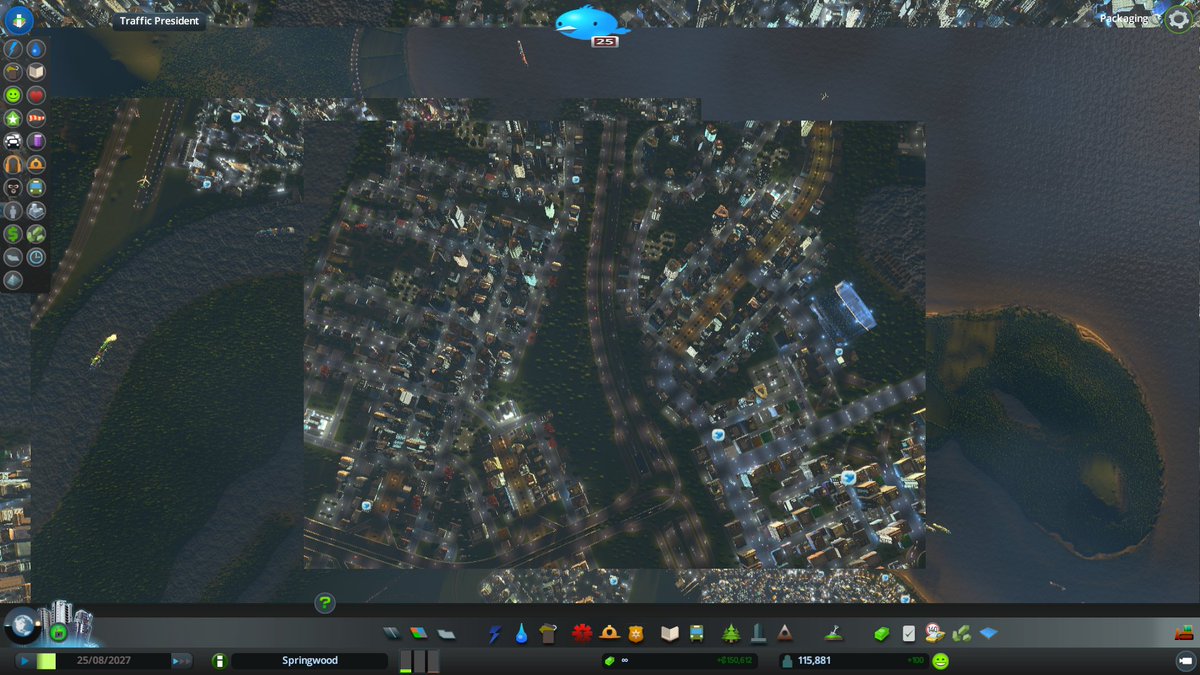Toggle free camera mode button
Image resolution: width=1200 pixels, height=675 pixels.
coord(1185,661)
